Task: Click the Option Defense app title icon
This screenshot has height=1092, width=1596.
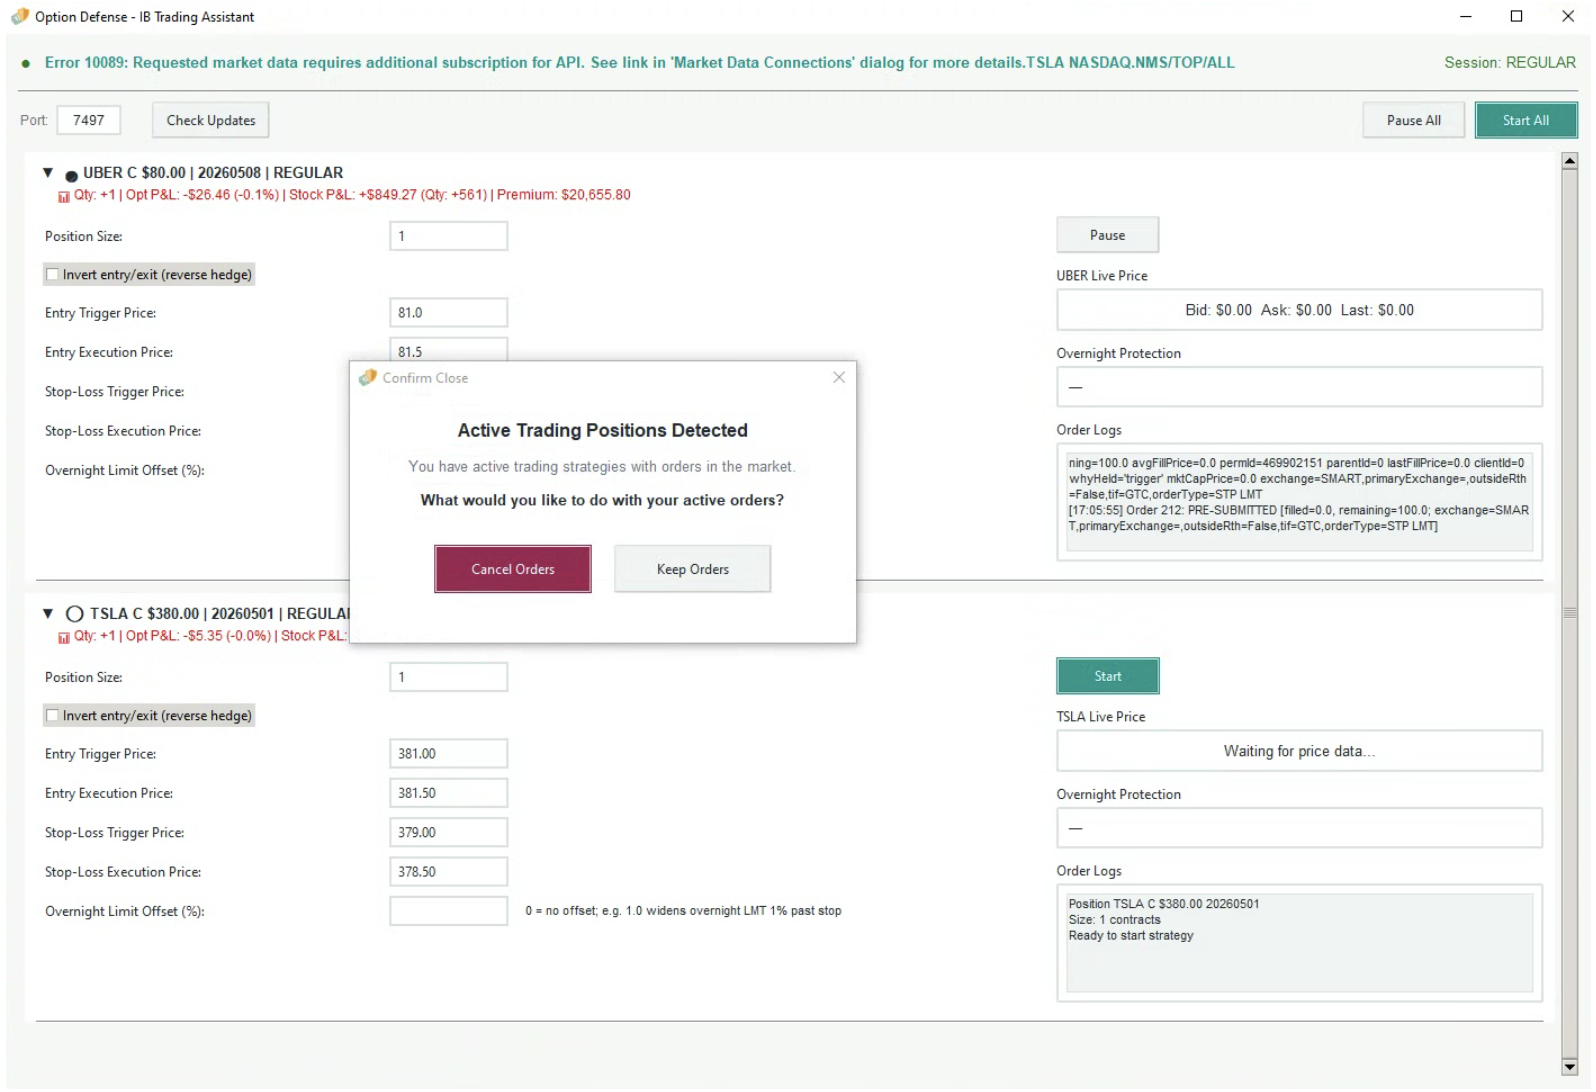Action: click(x=19, y=17)
